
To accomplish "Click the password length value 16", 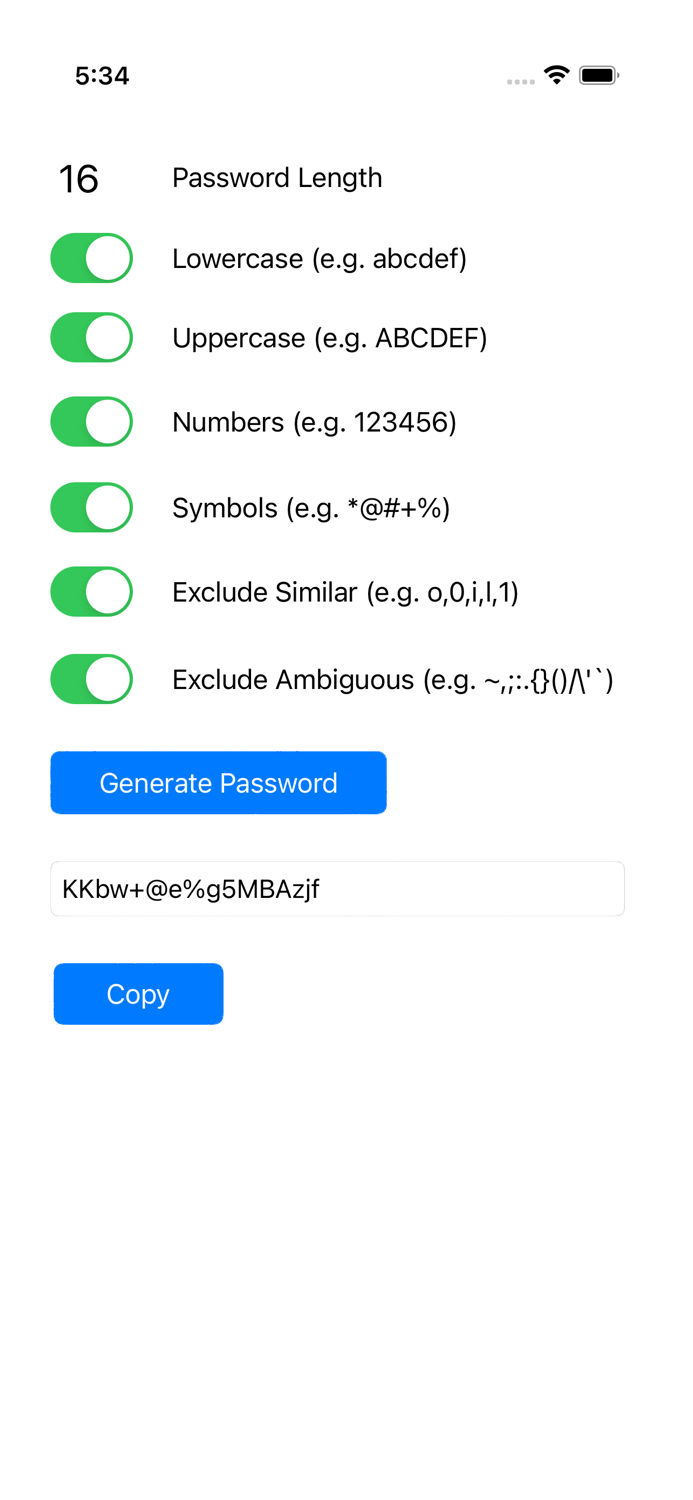I will point(77,178).
